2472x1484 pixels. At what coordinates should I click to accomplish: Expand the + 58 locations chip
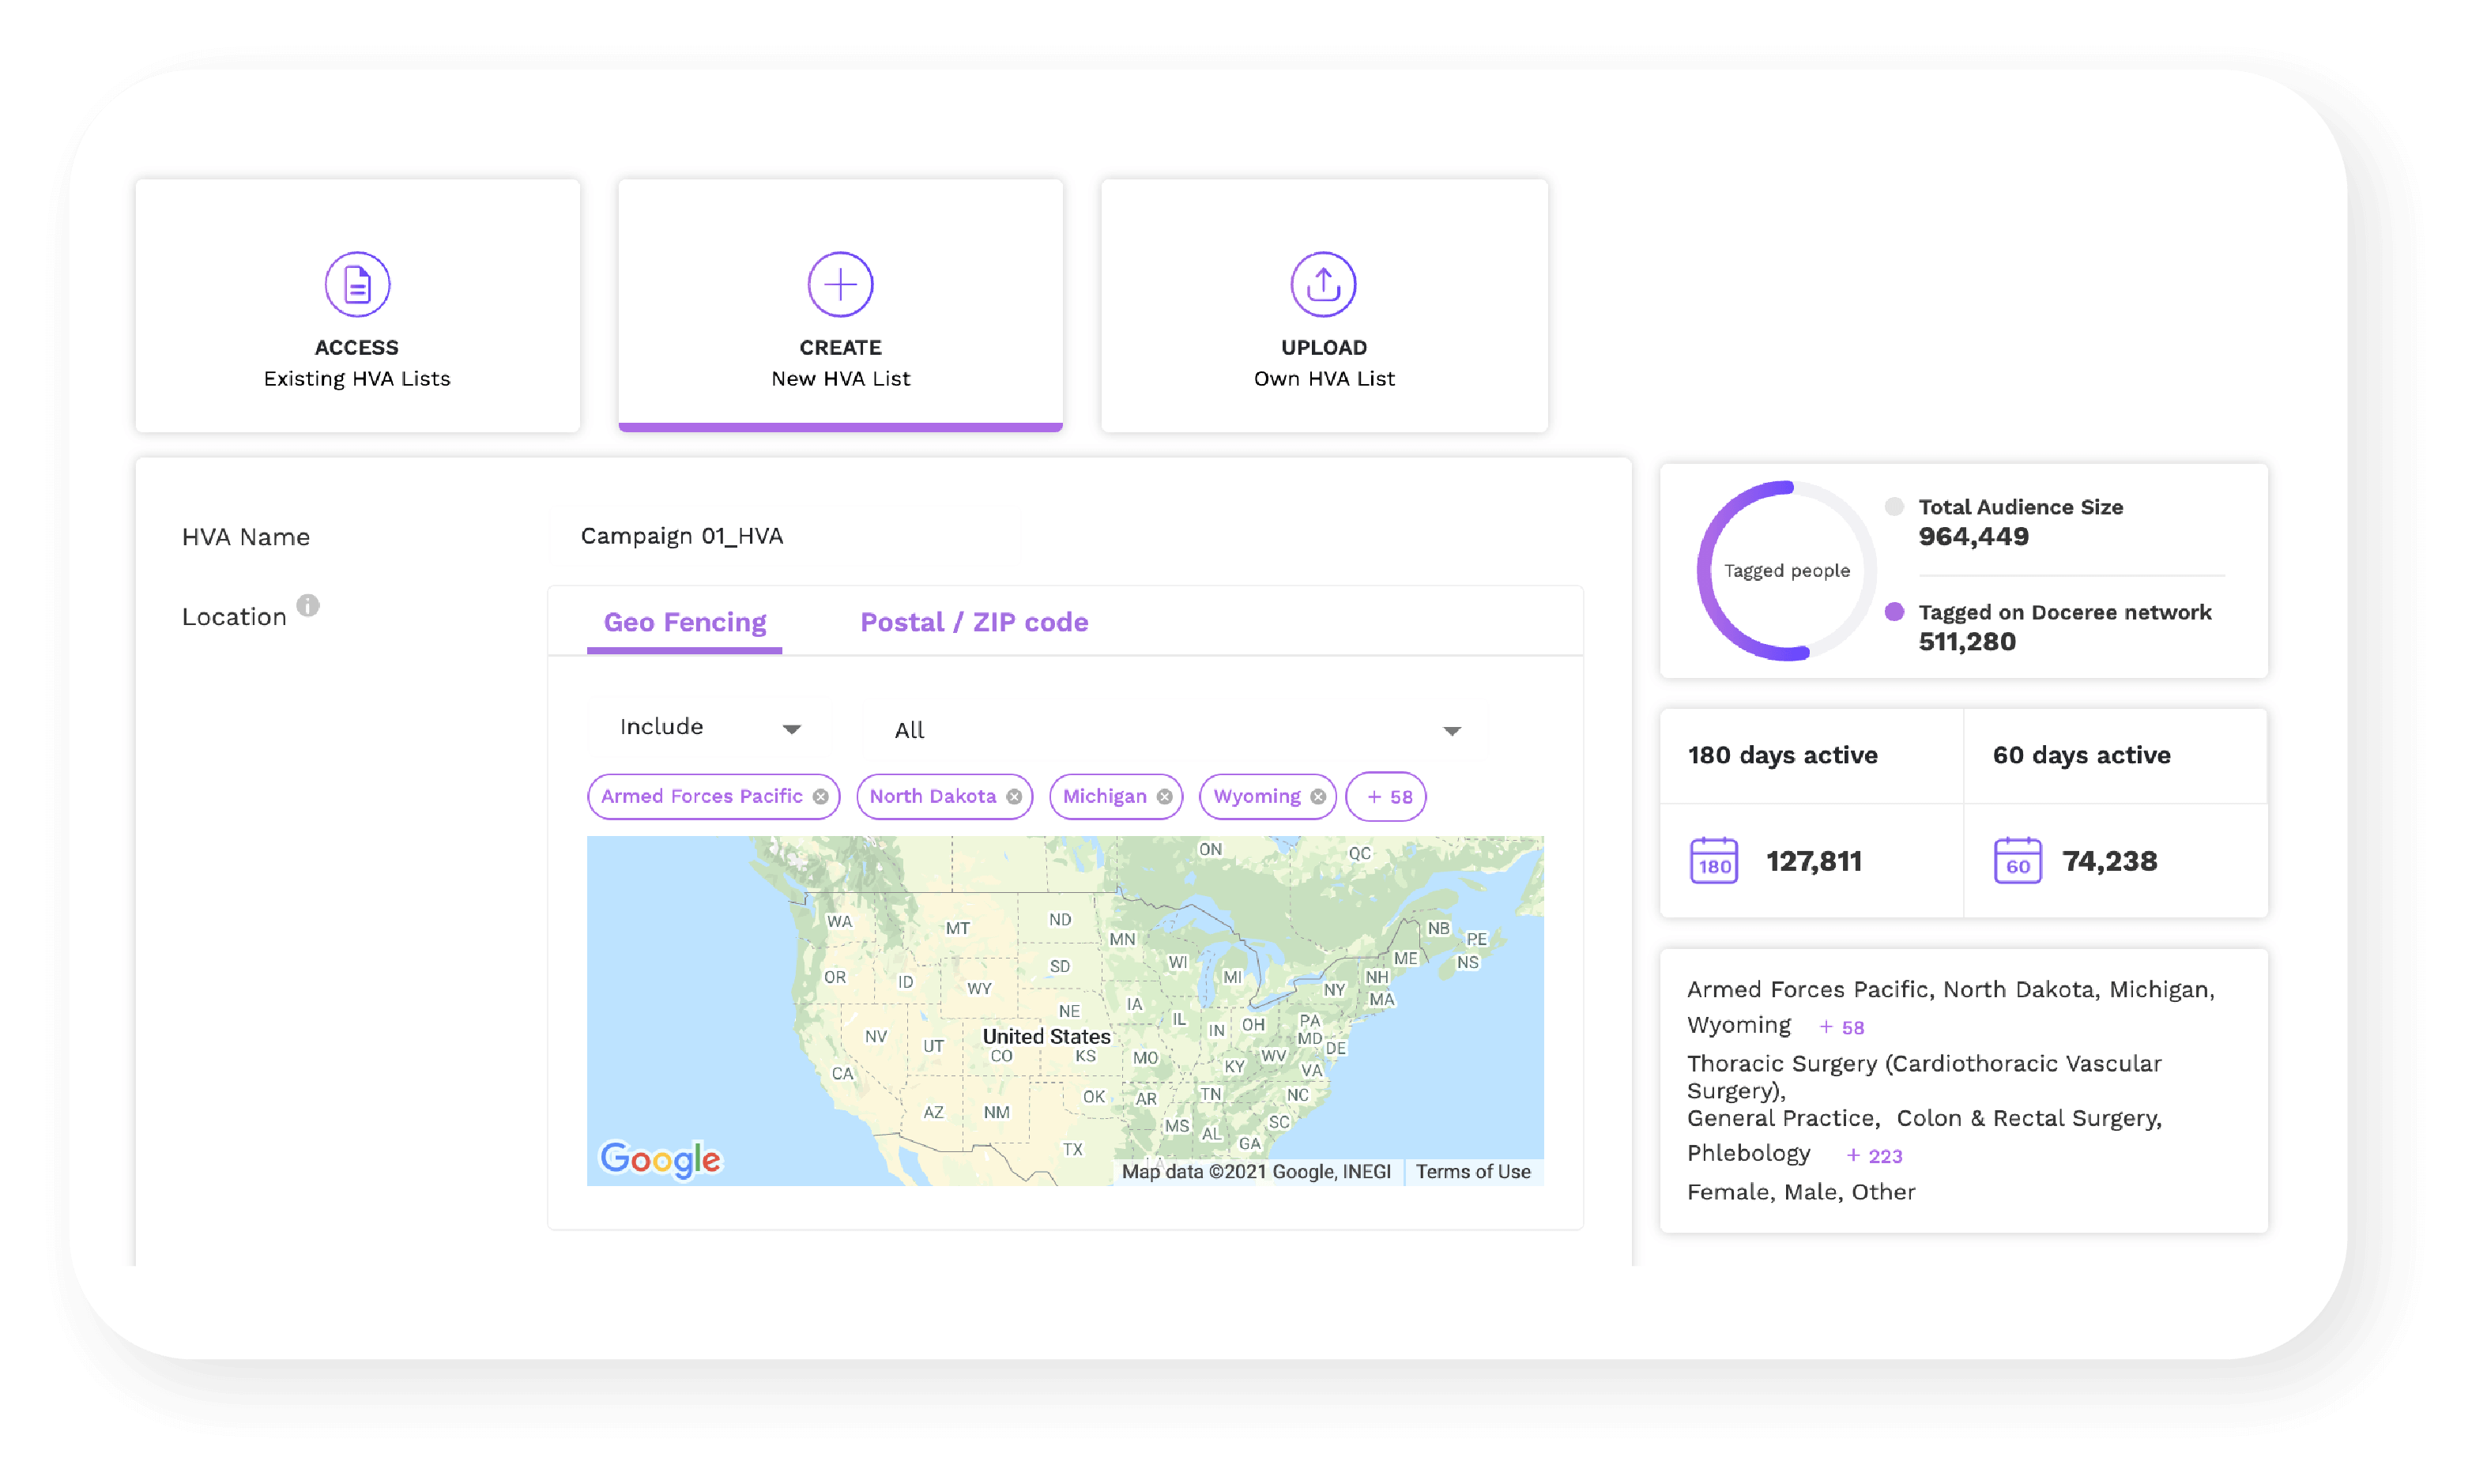1386,797
